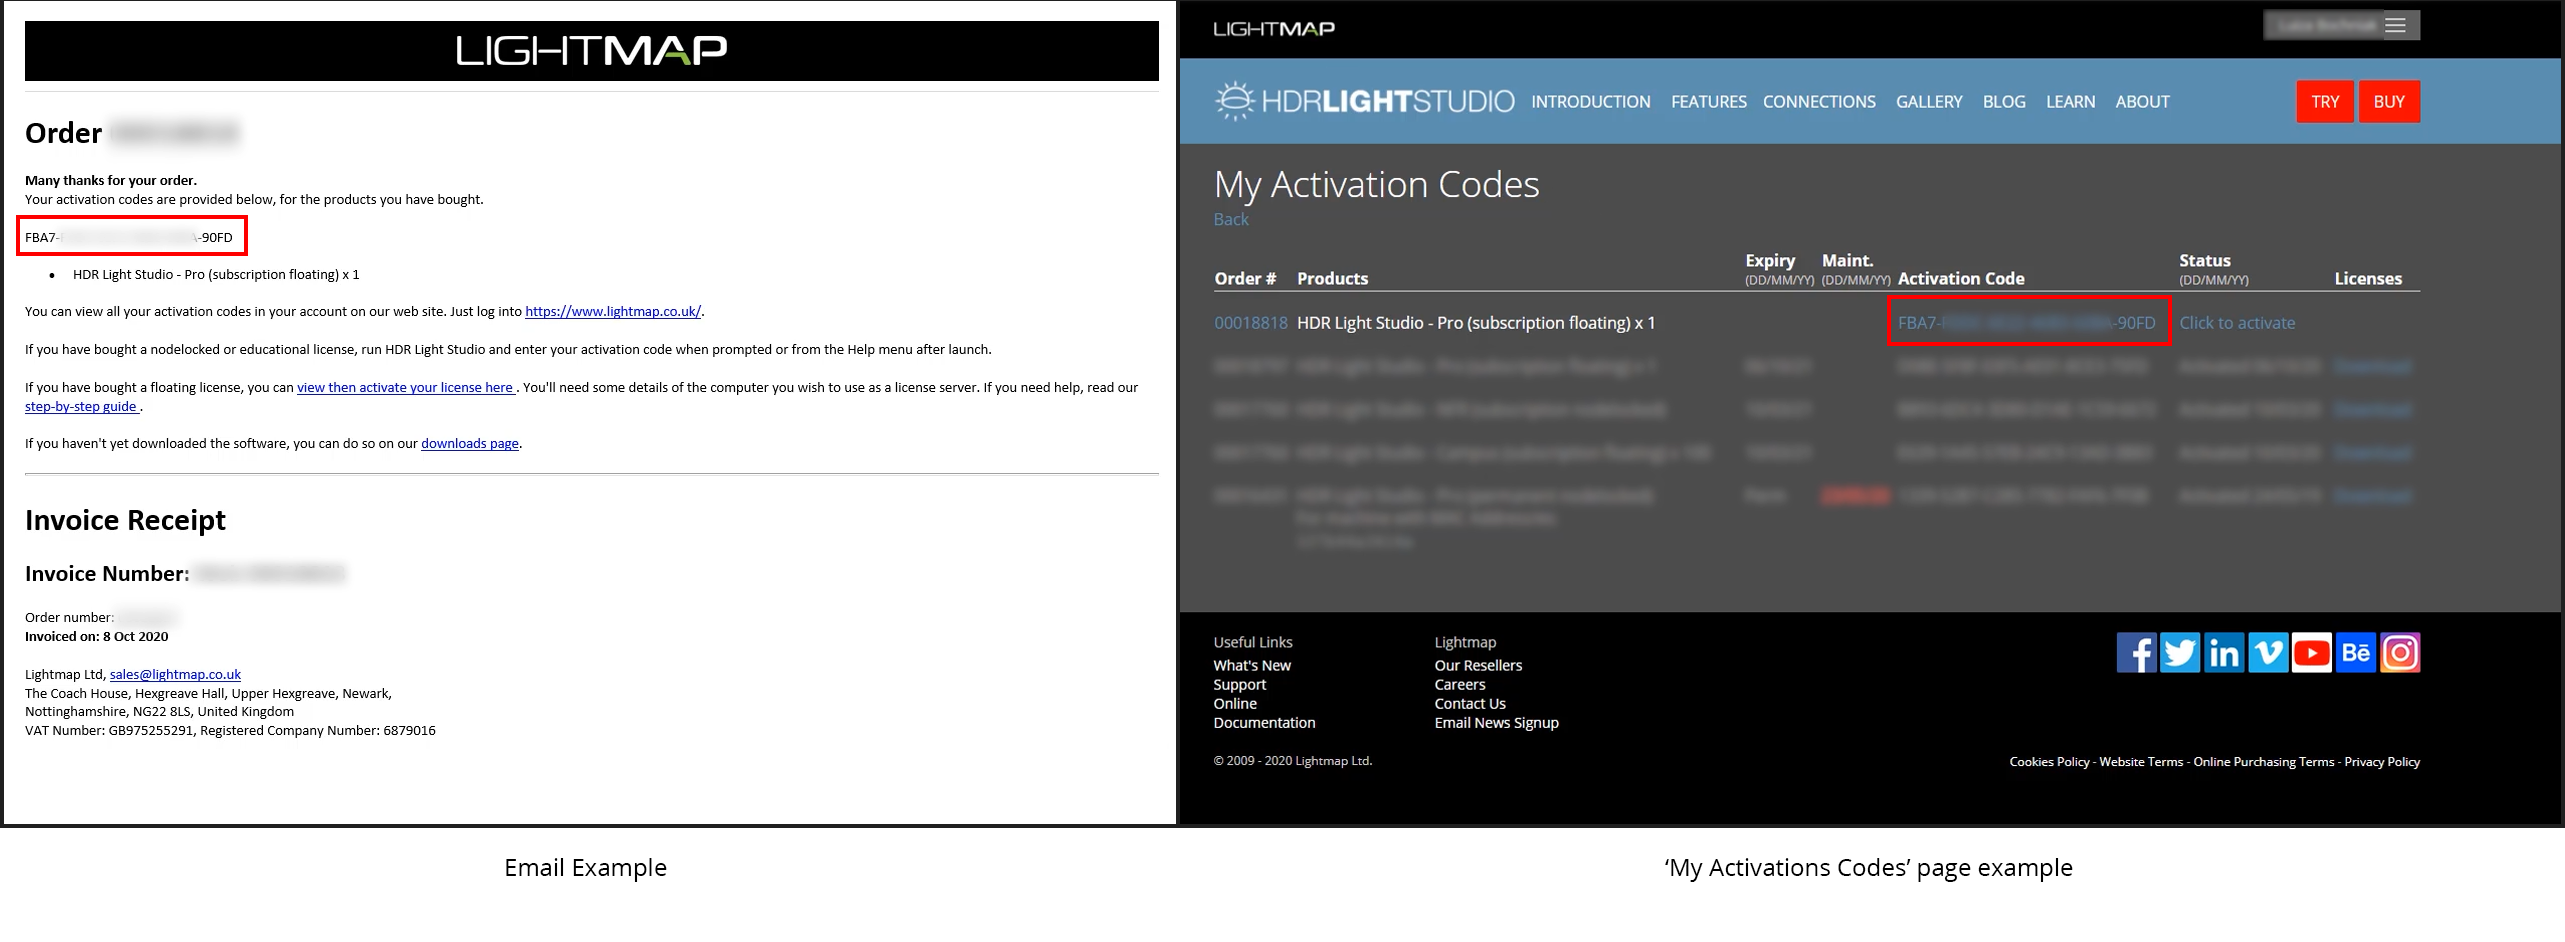Click the sales@lightmap.co.uk email address

click(175, 674)
